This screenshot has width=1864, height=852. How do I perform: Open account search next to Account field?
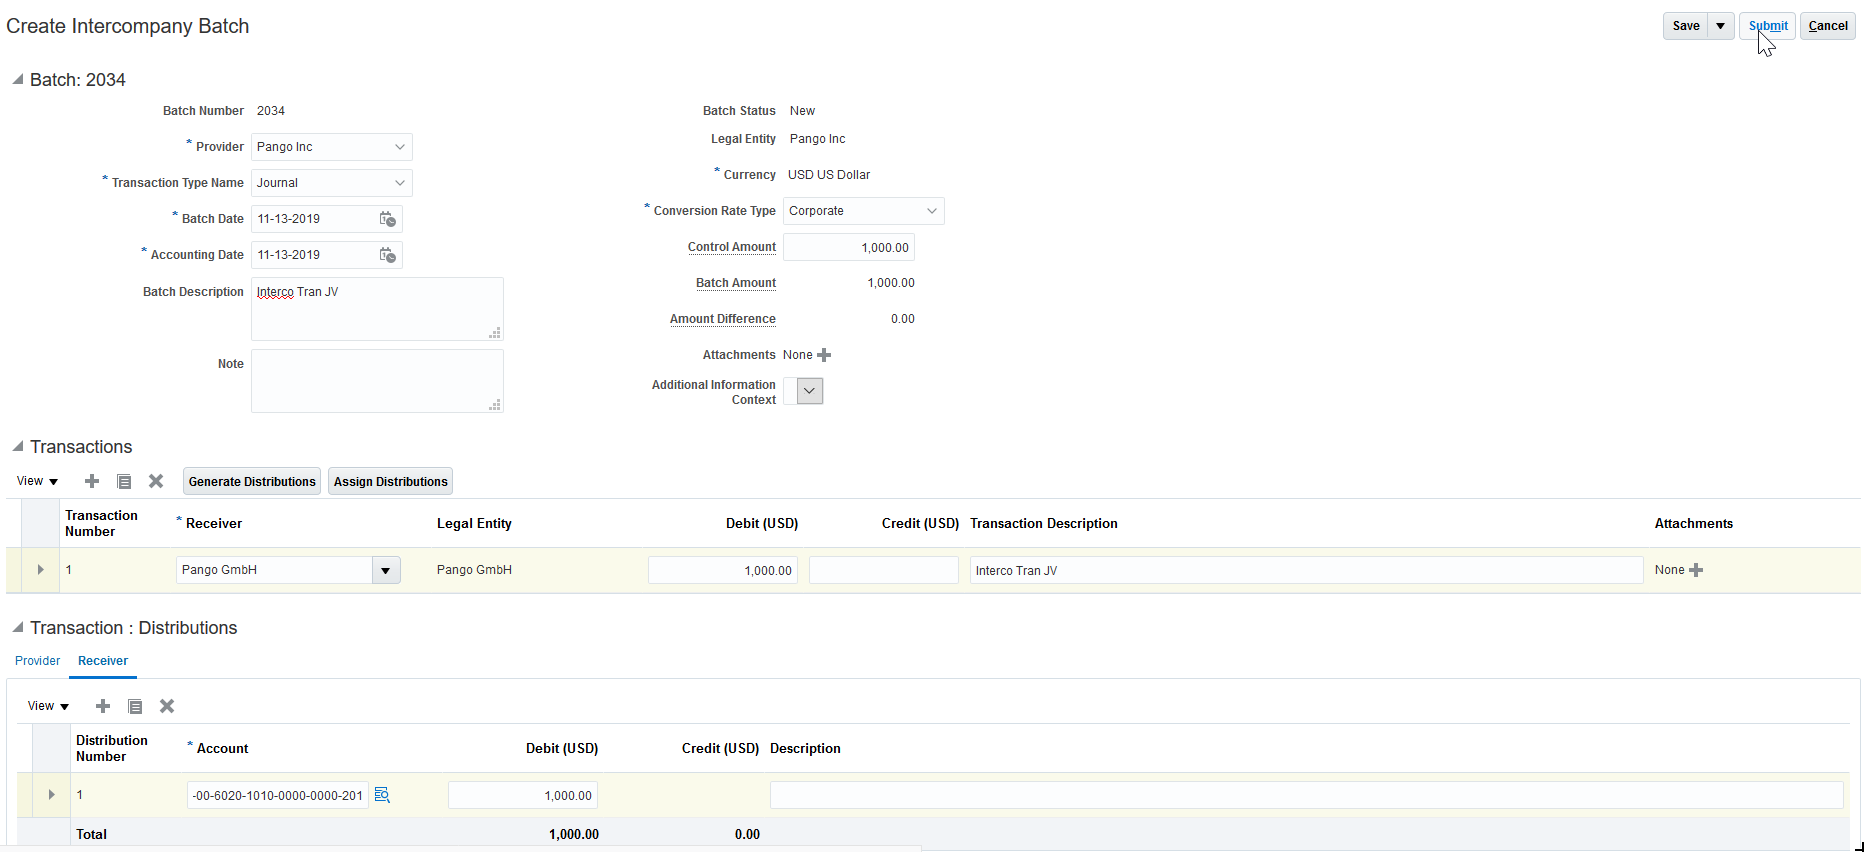pyautogui.click(x=382, y=795)
